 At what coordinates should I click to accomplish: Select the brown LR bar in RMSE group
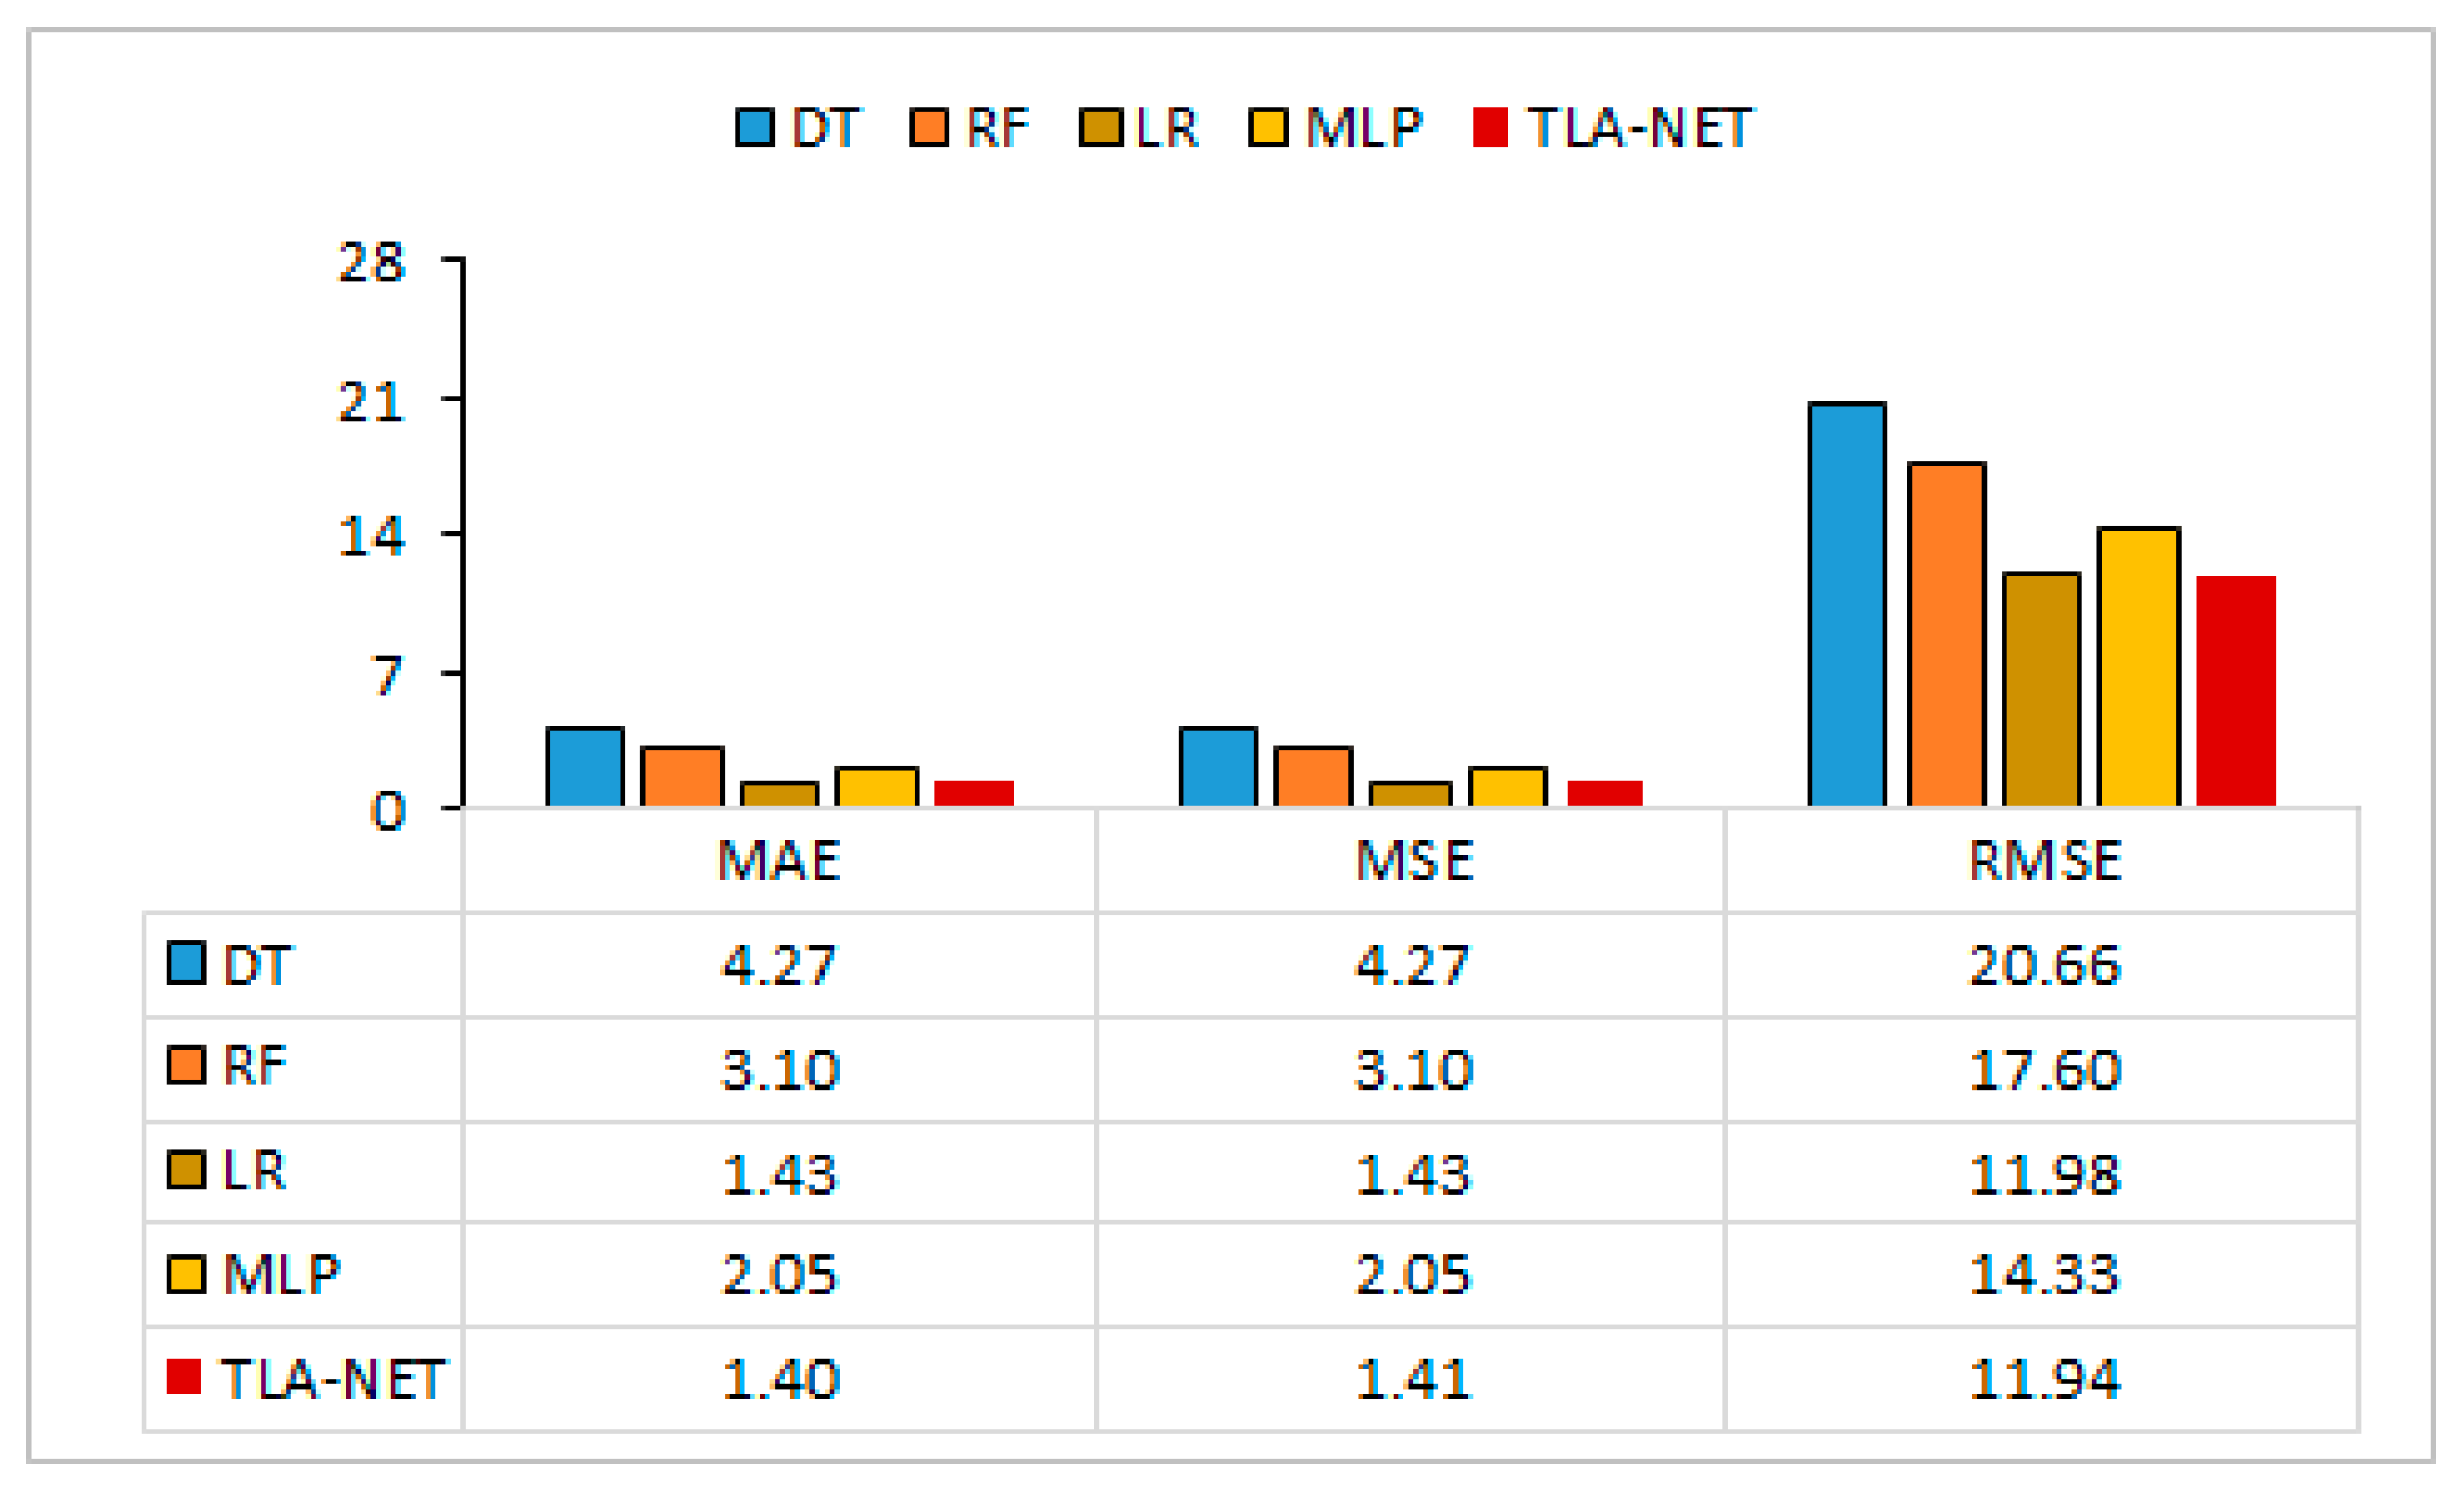[2041, 689]
